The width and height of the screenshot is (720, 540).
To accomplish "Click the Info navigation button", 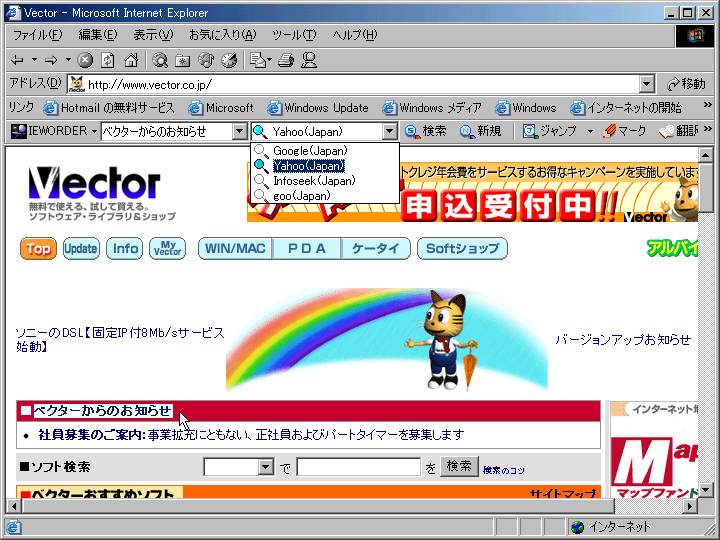I will 124,249.
